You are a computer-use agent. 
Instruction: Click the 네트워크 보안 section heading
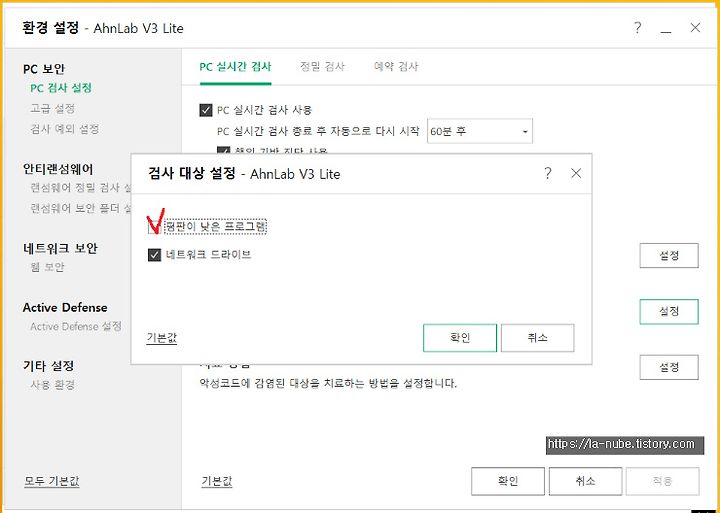coord(60,248)
